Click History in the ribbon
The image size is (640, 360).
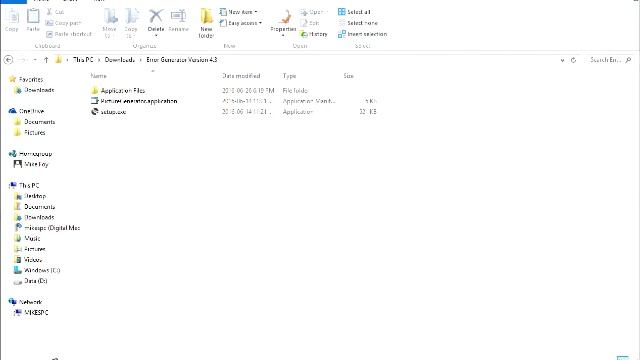(314, 34)
